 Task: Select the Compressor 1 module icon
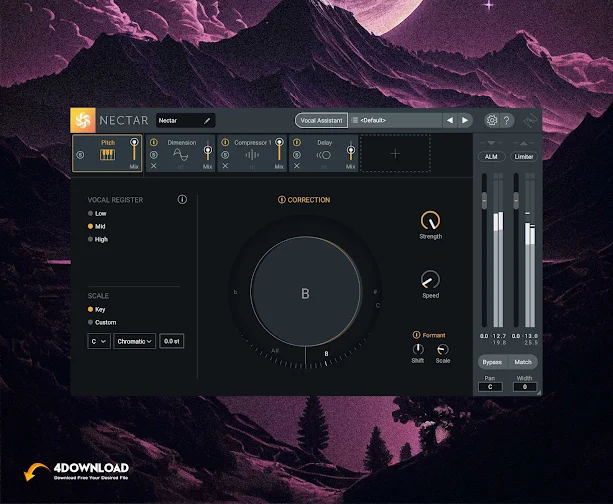(x=252, y=155)
